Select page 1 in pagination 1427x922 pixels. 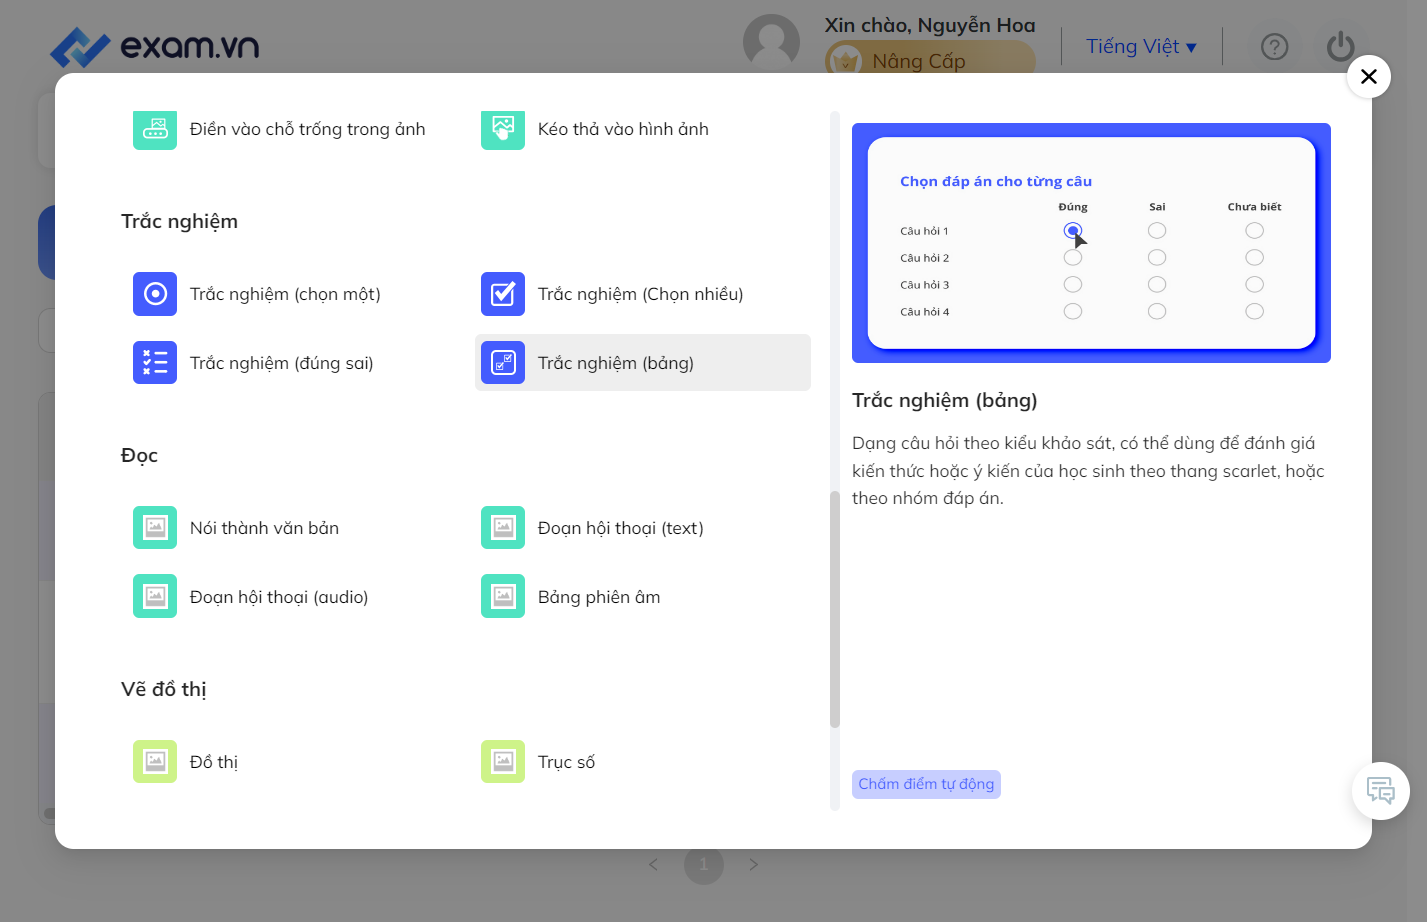[x=704, y=864]
